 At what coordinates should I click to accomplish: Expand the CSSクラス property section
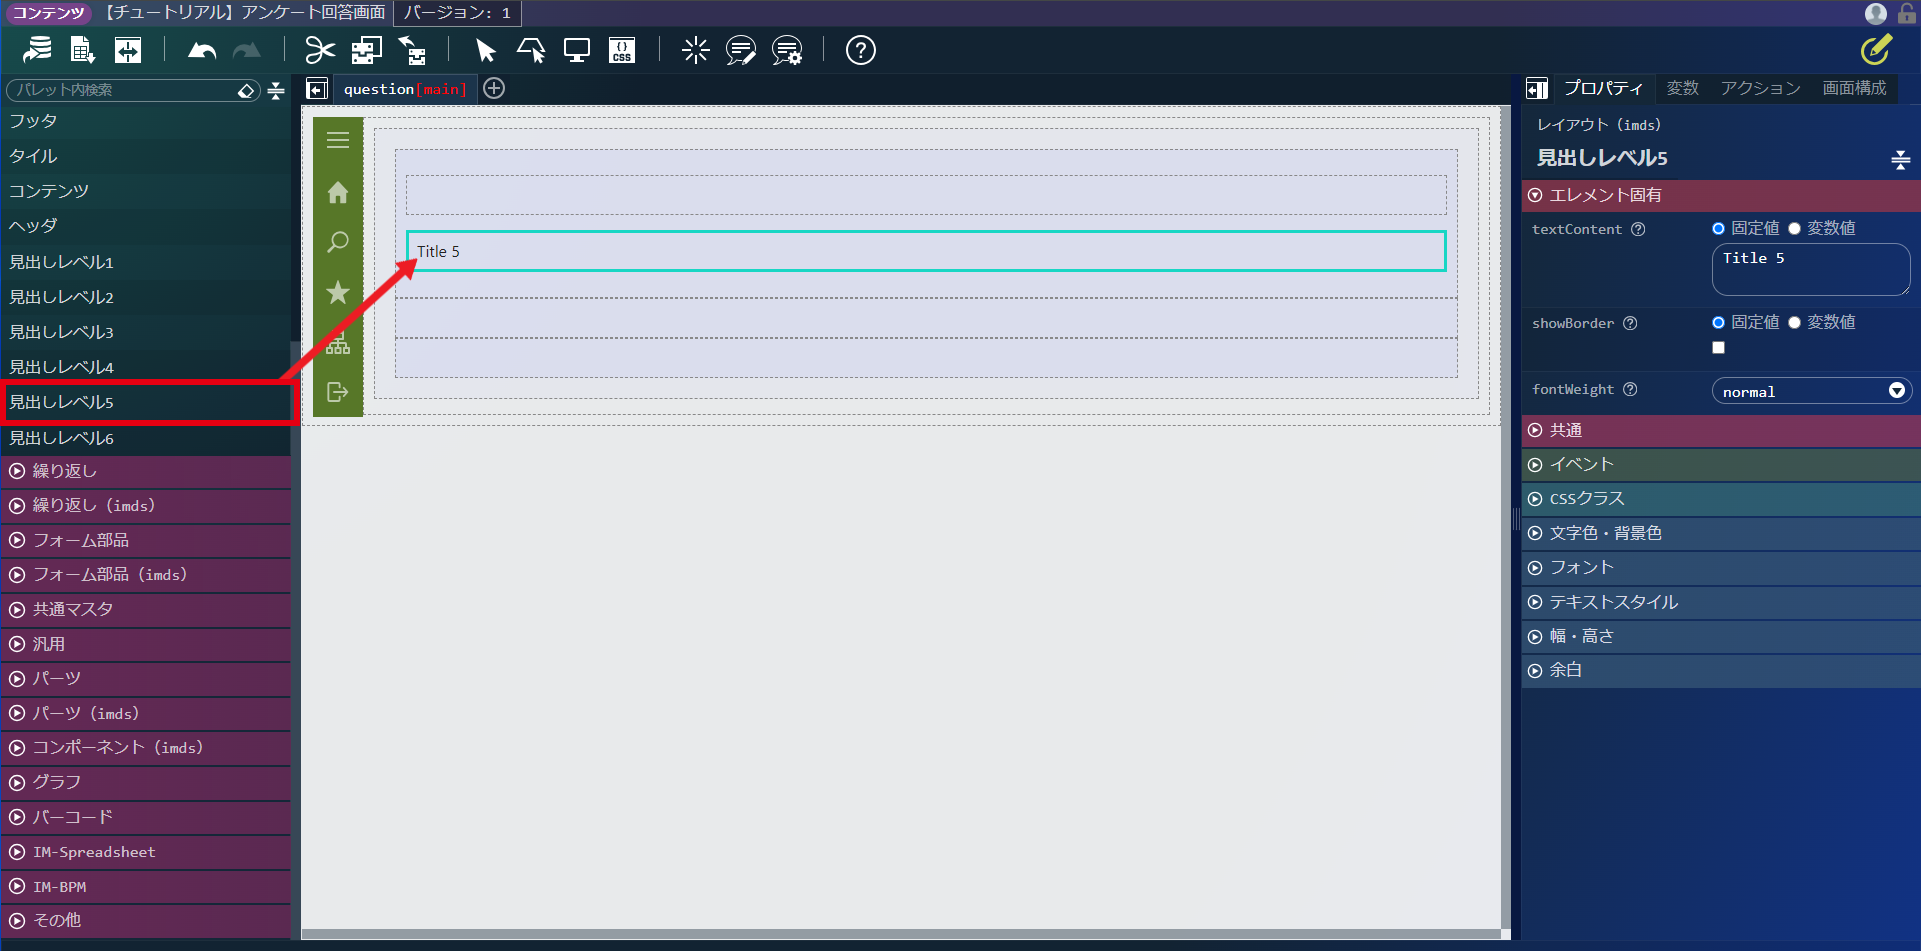tap(1721, 498)
